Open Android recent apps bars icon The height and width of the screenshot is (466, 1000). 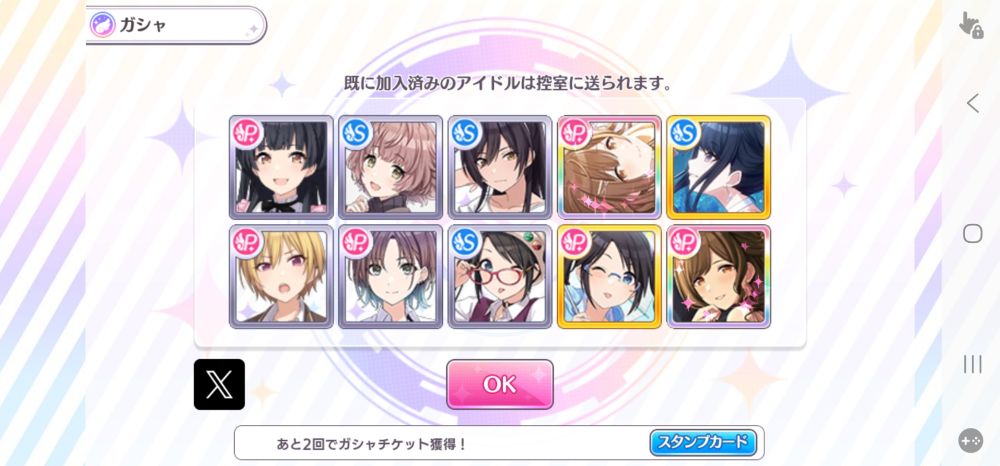click(x=973, y=364)
